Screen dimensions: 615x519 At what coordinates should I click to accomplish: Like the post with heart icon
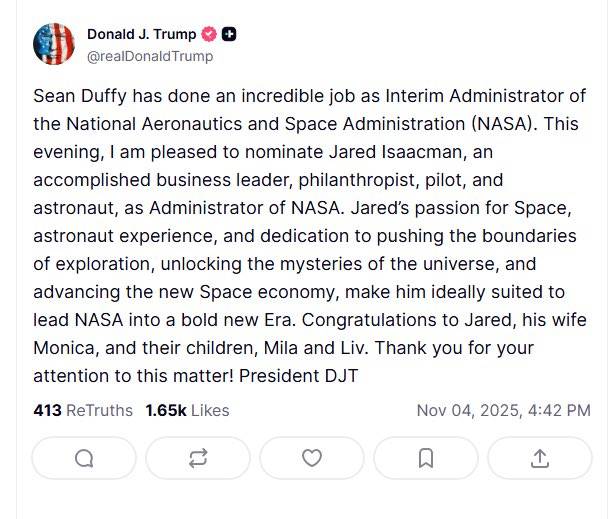click(x=312, y=458)
